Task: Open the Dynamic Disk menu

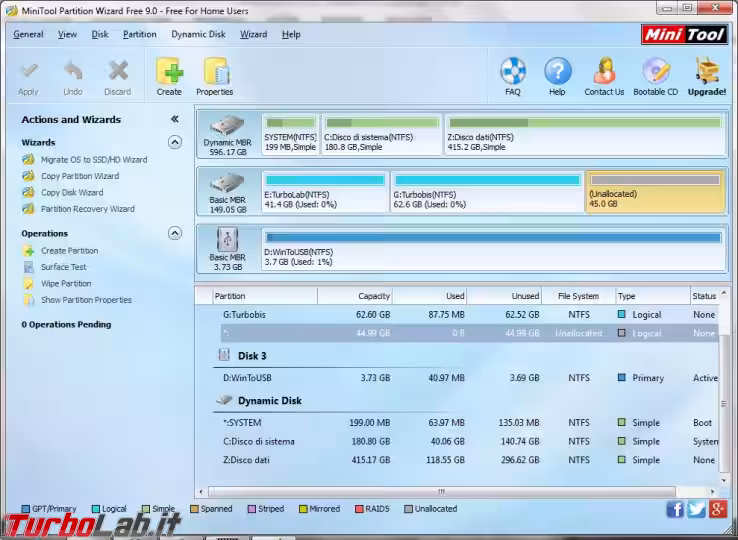Action: click(x=198, y=34)
